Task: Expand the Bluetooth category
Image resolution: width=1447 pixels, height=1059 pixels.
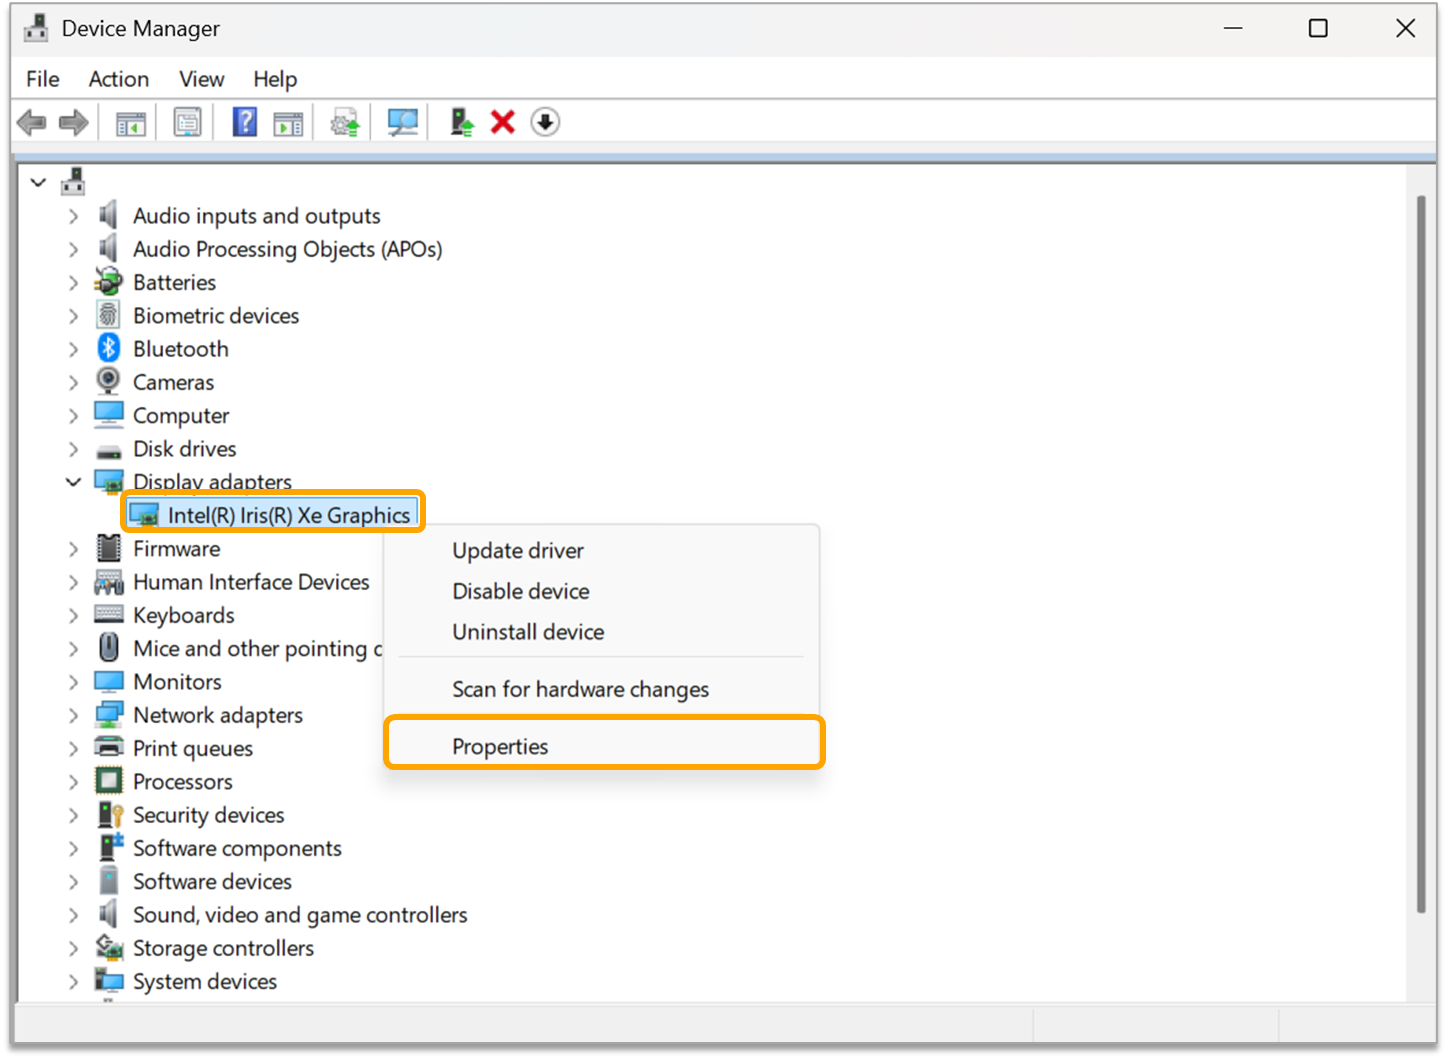Action: pyautogui.click(x=73, y=349)
